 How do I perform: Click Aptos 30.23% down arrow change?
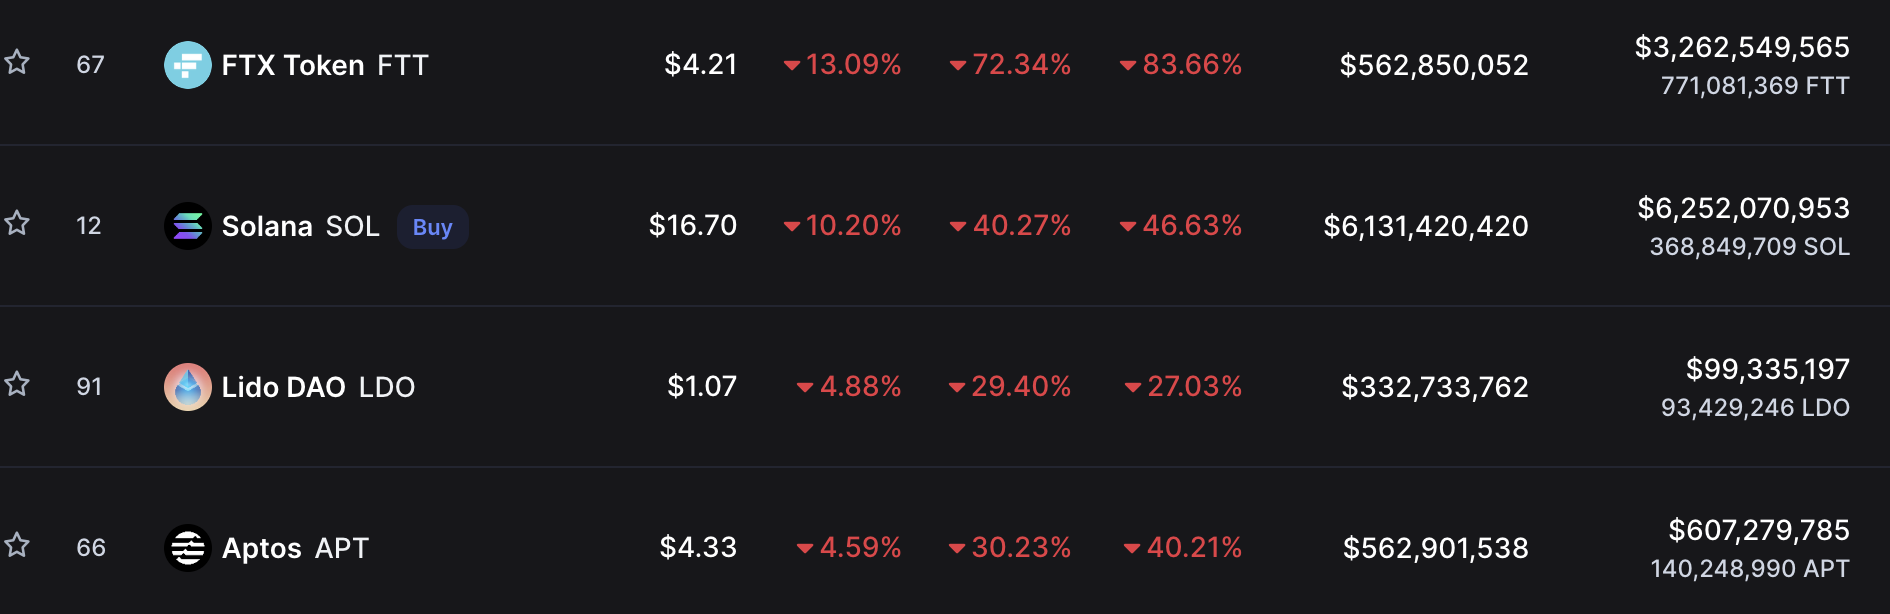tap(1010, 547)
